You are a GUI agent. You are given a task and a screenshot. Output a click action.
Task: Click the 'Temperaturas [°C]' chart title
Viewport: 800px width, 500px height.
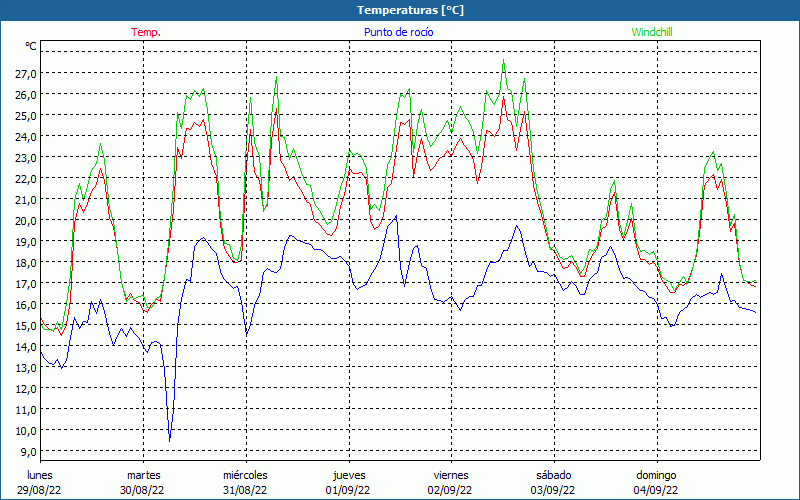tap(410, 10)
